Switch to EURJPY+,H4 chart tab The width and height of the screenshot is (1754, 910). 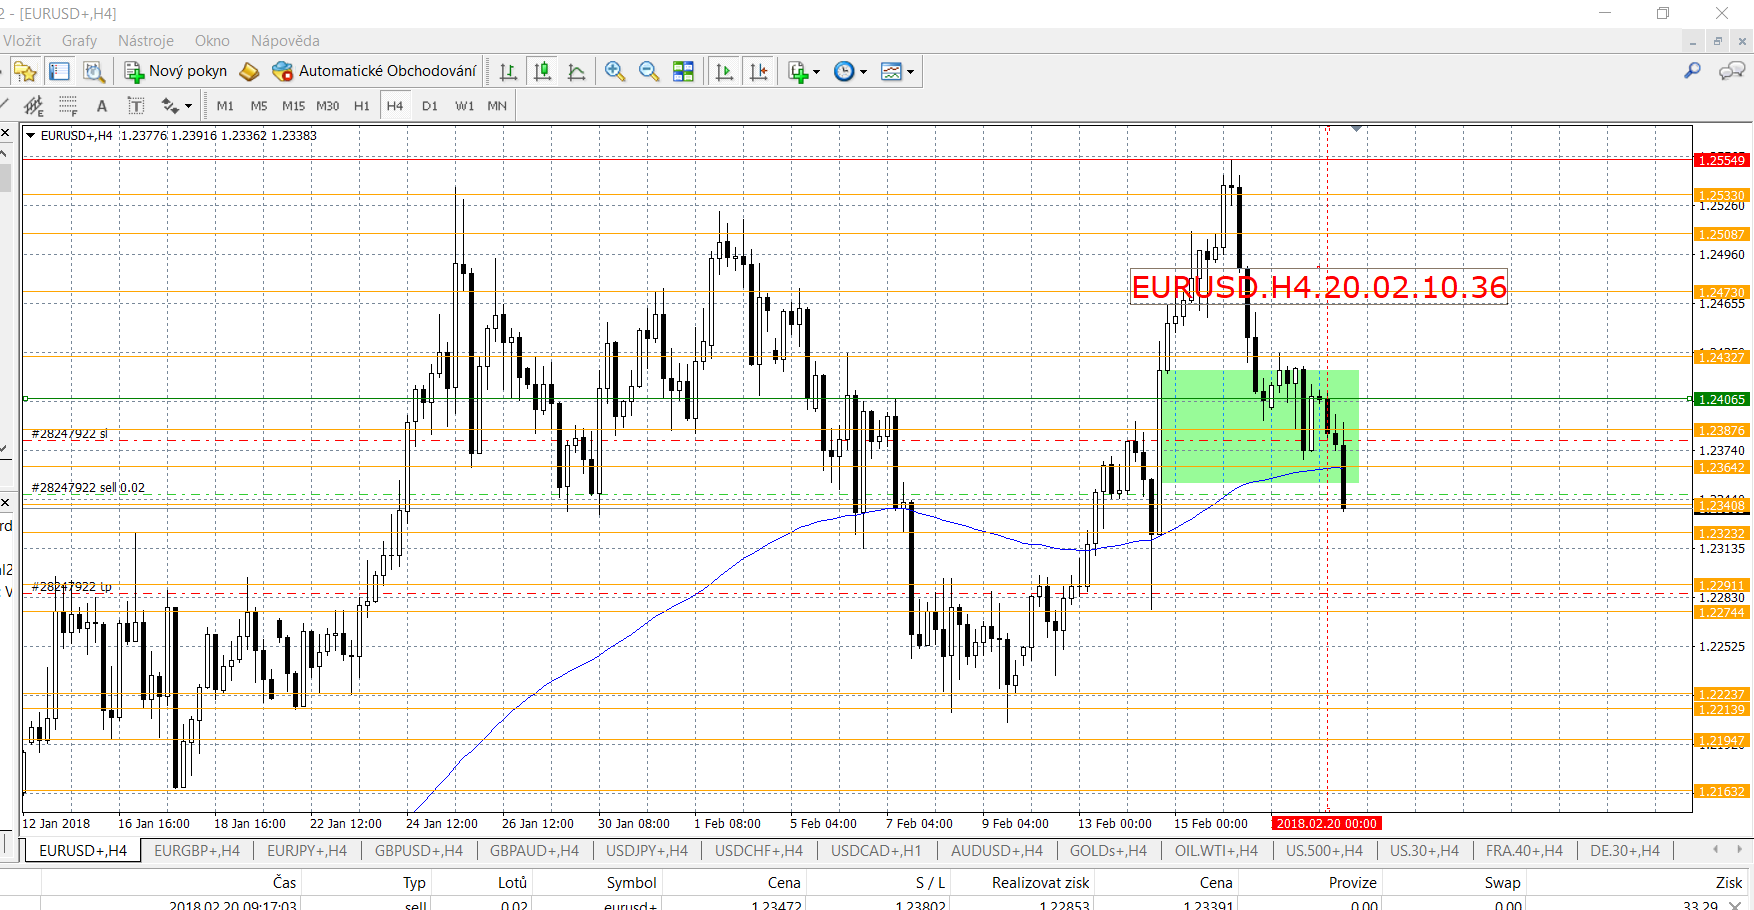(x=307, y=851)
